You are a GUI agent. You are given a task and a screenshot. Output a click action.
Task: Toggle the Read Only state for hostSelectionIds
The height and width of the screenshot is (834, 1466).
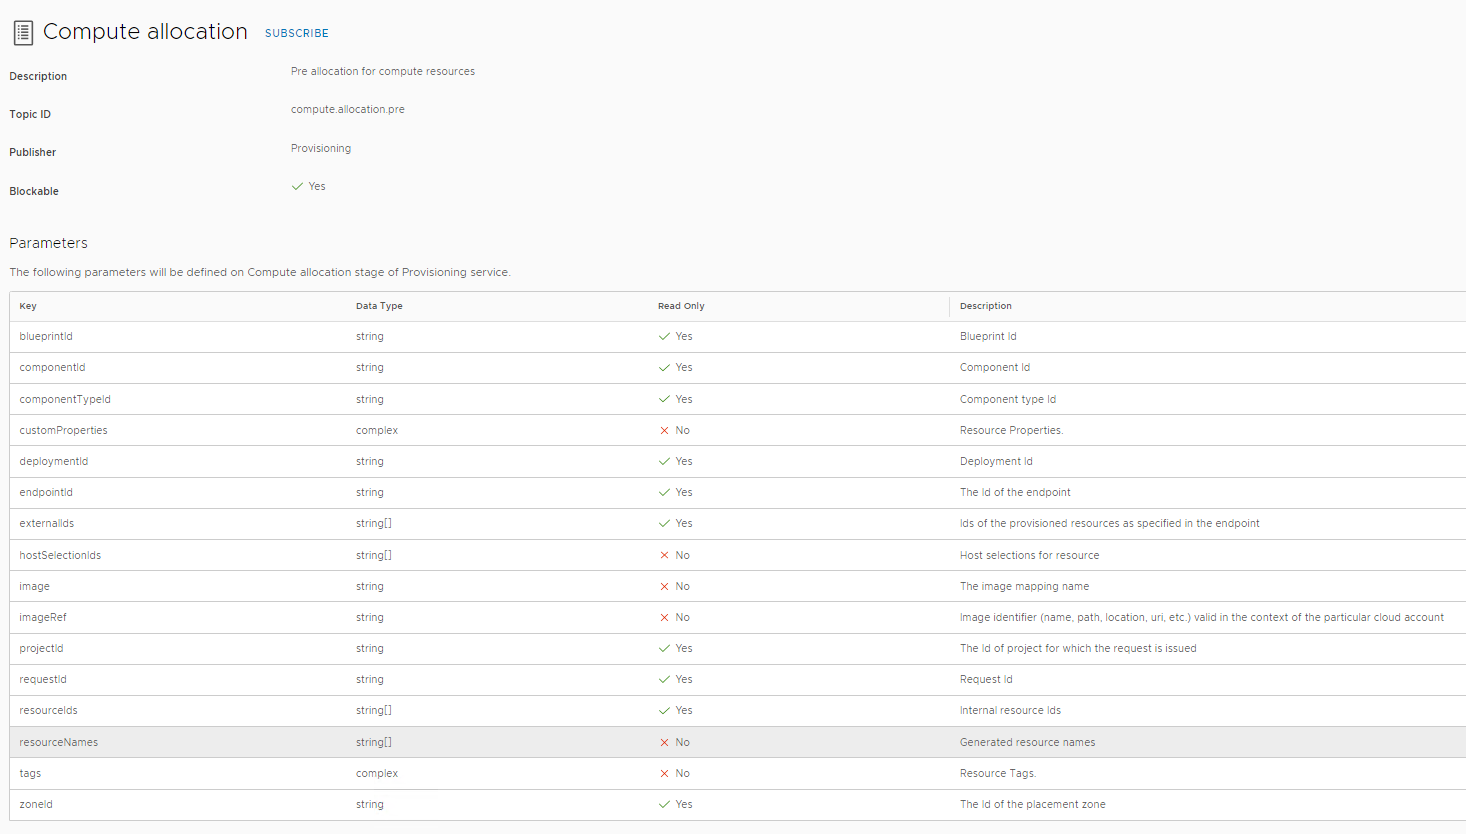pyautogui.click(x=662, y=555)
